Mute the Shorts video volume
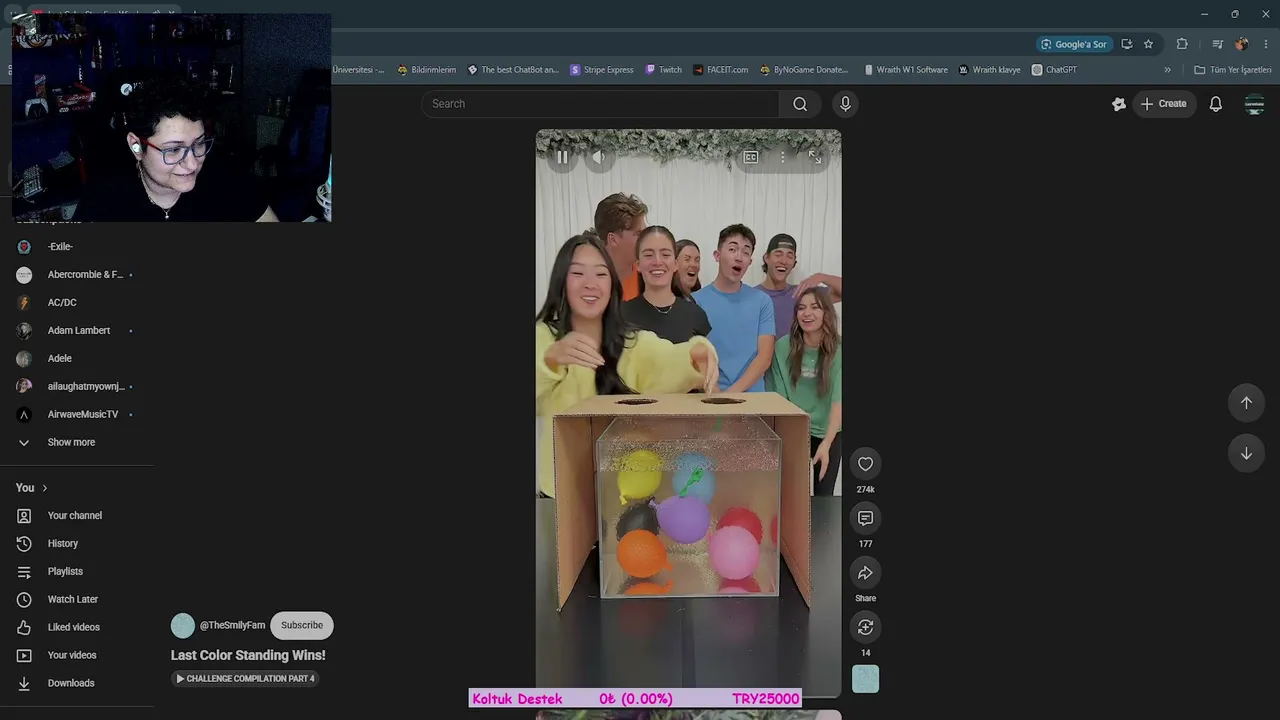 598,157
